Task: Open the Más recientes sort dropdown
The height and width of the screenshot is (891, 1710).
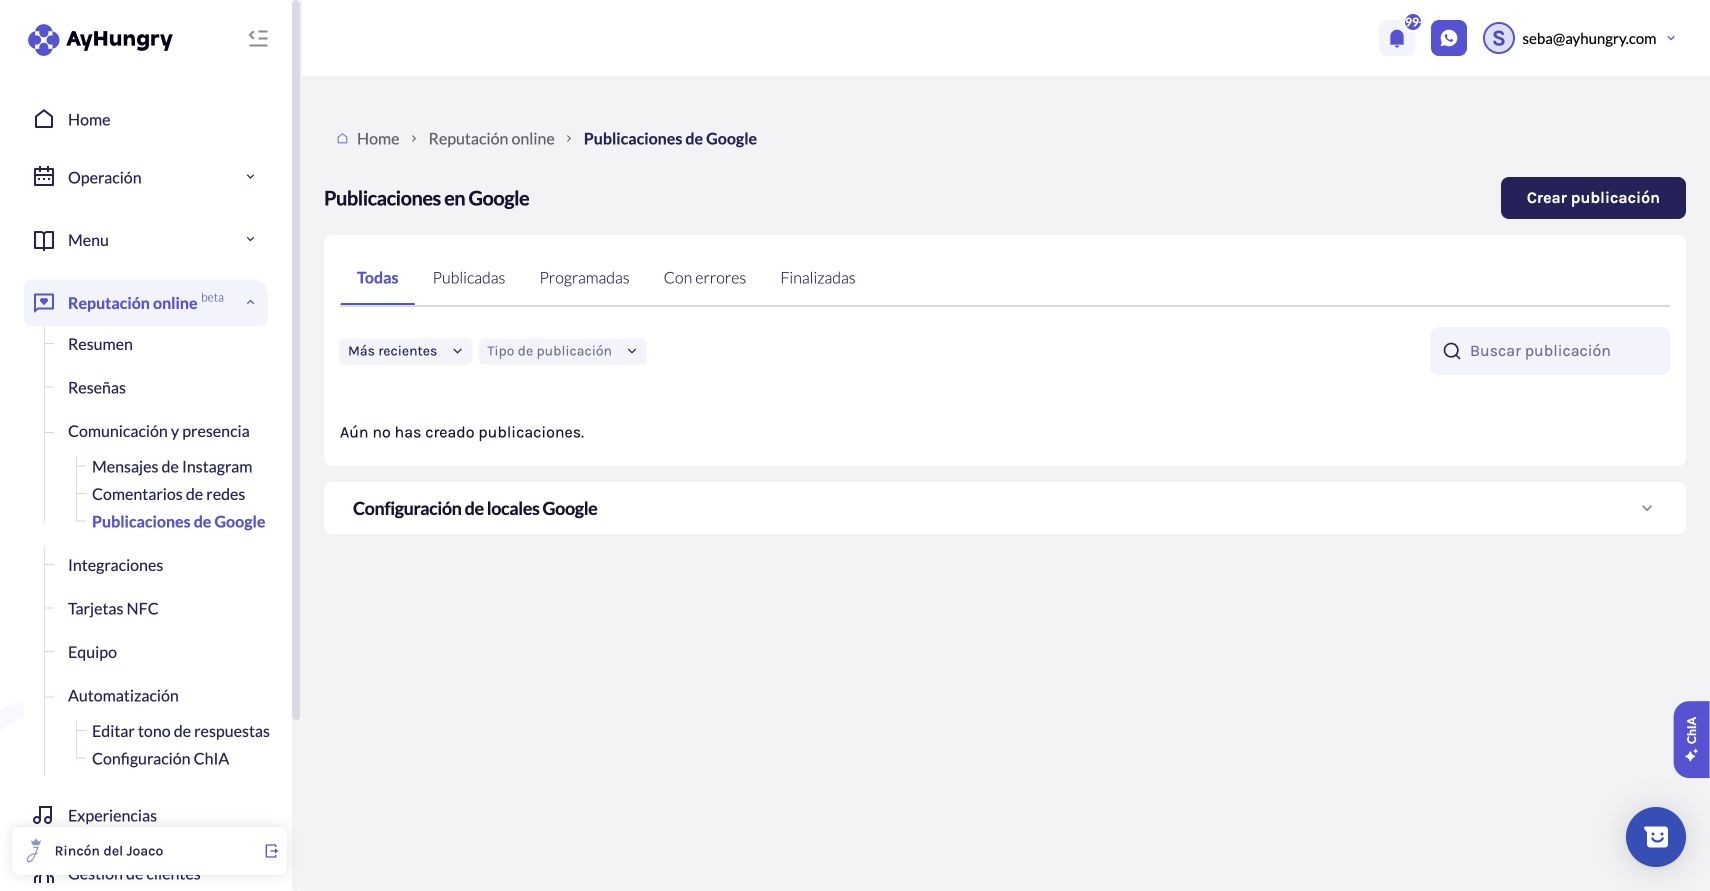Action: 405,351
